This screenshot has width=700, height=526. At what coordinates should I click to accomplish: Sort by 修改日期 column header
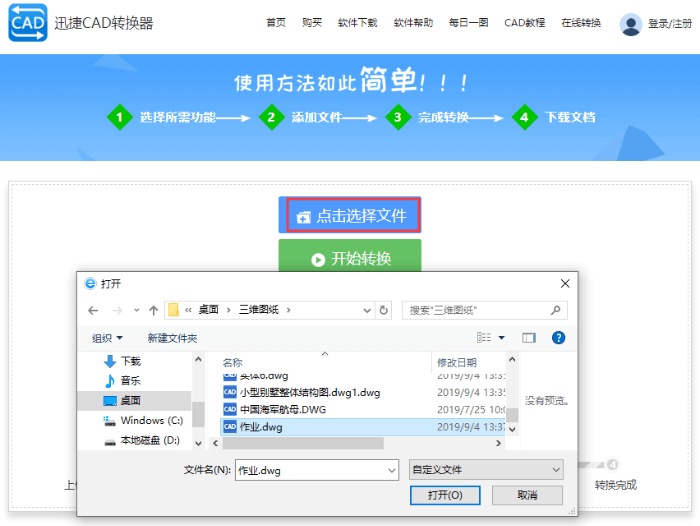point(457,363)
